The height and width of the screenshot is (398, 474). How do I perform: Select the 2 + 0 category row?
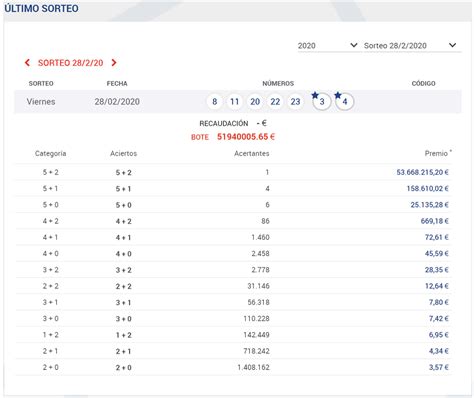233,367
